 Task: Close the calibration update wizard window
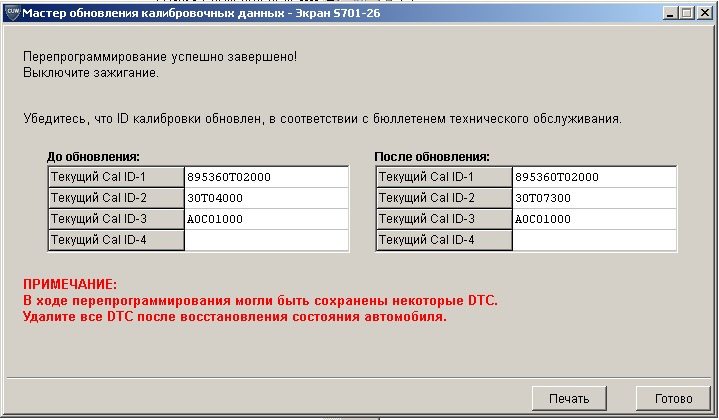pos(704,13)
